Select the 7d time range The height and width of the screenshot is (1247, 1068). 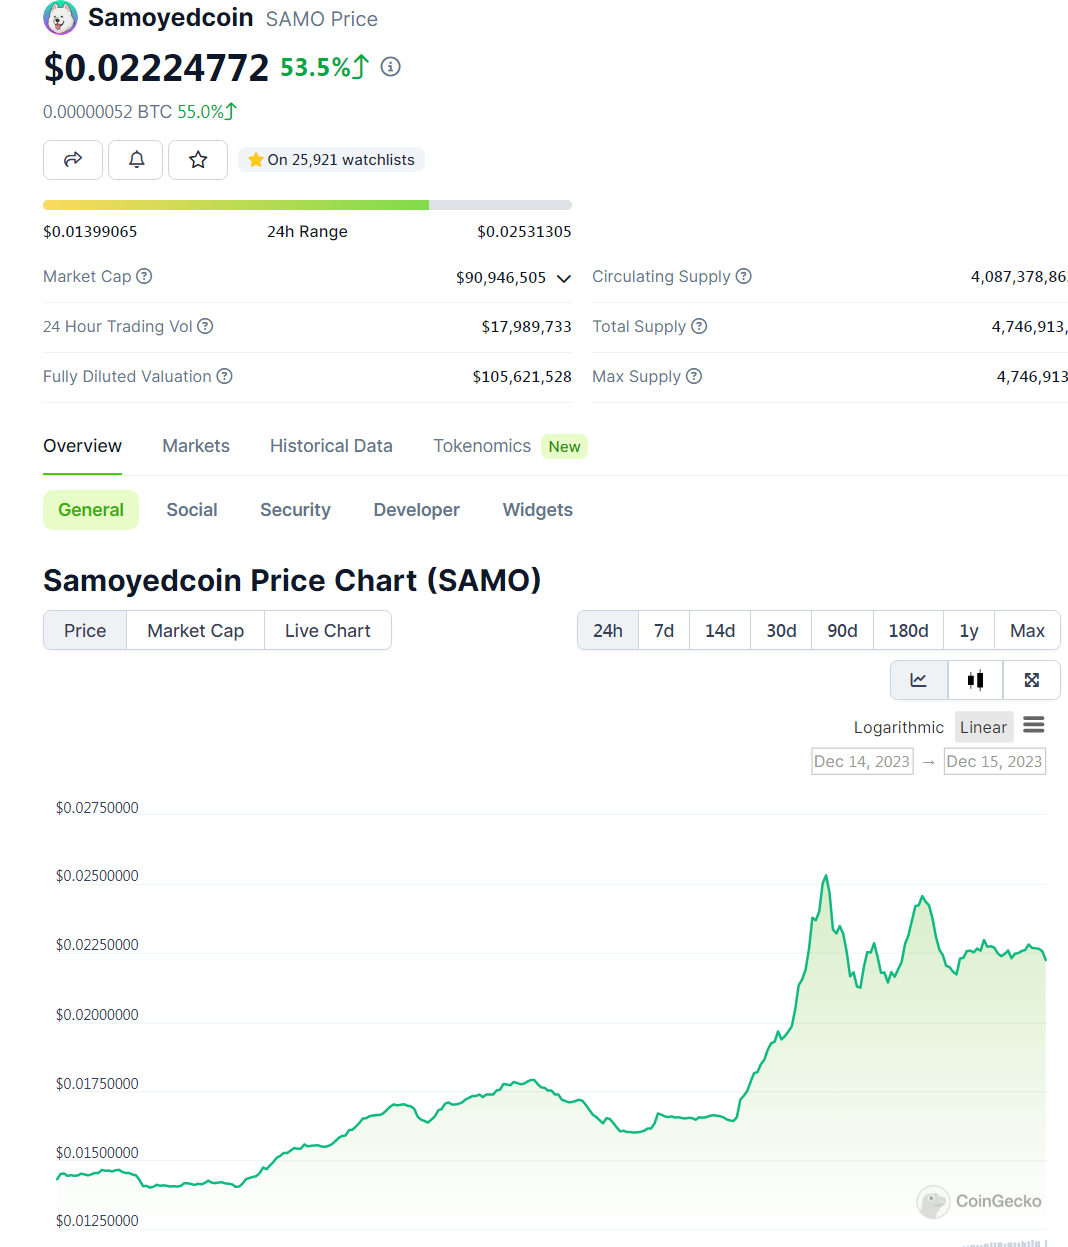coord(664,631)
